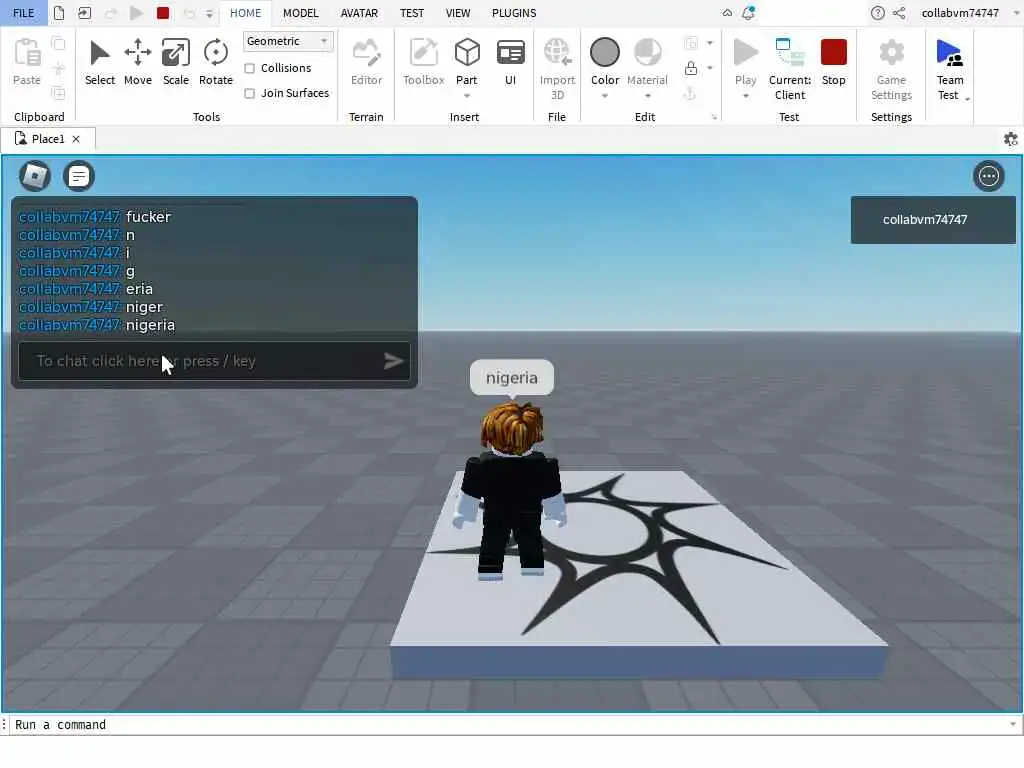
Task: Click the red stop icon in quick access bar
Action: [x=163, y=13]
